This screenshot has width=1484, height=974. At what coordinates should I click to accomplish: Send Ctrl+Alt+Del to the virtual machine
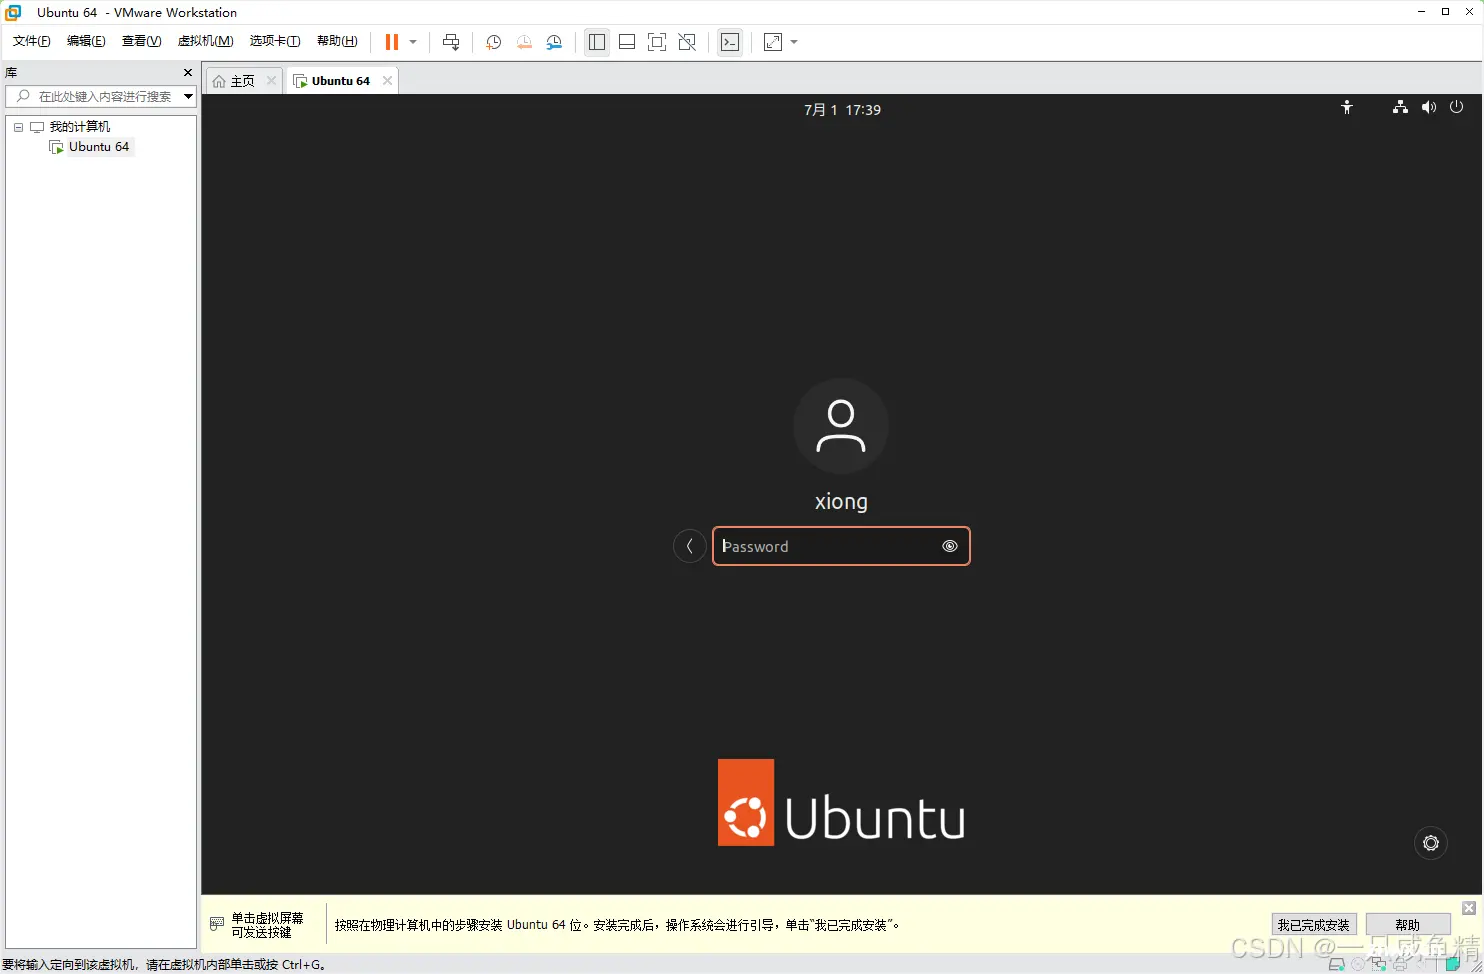pos(451,42)
